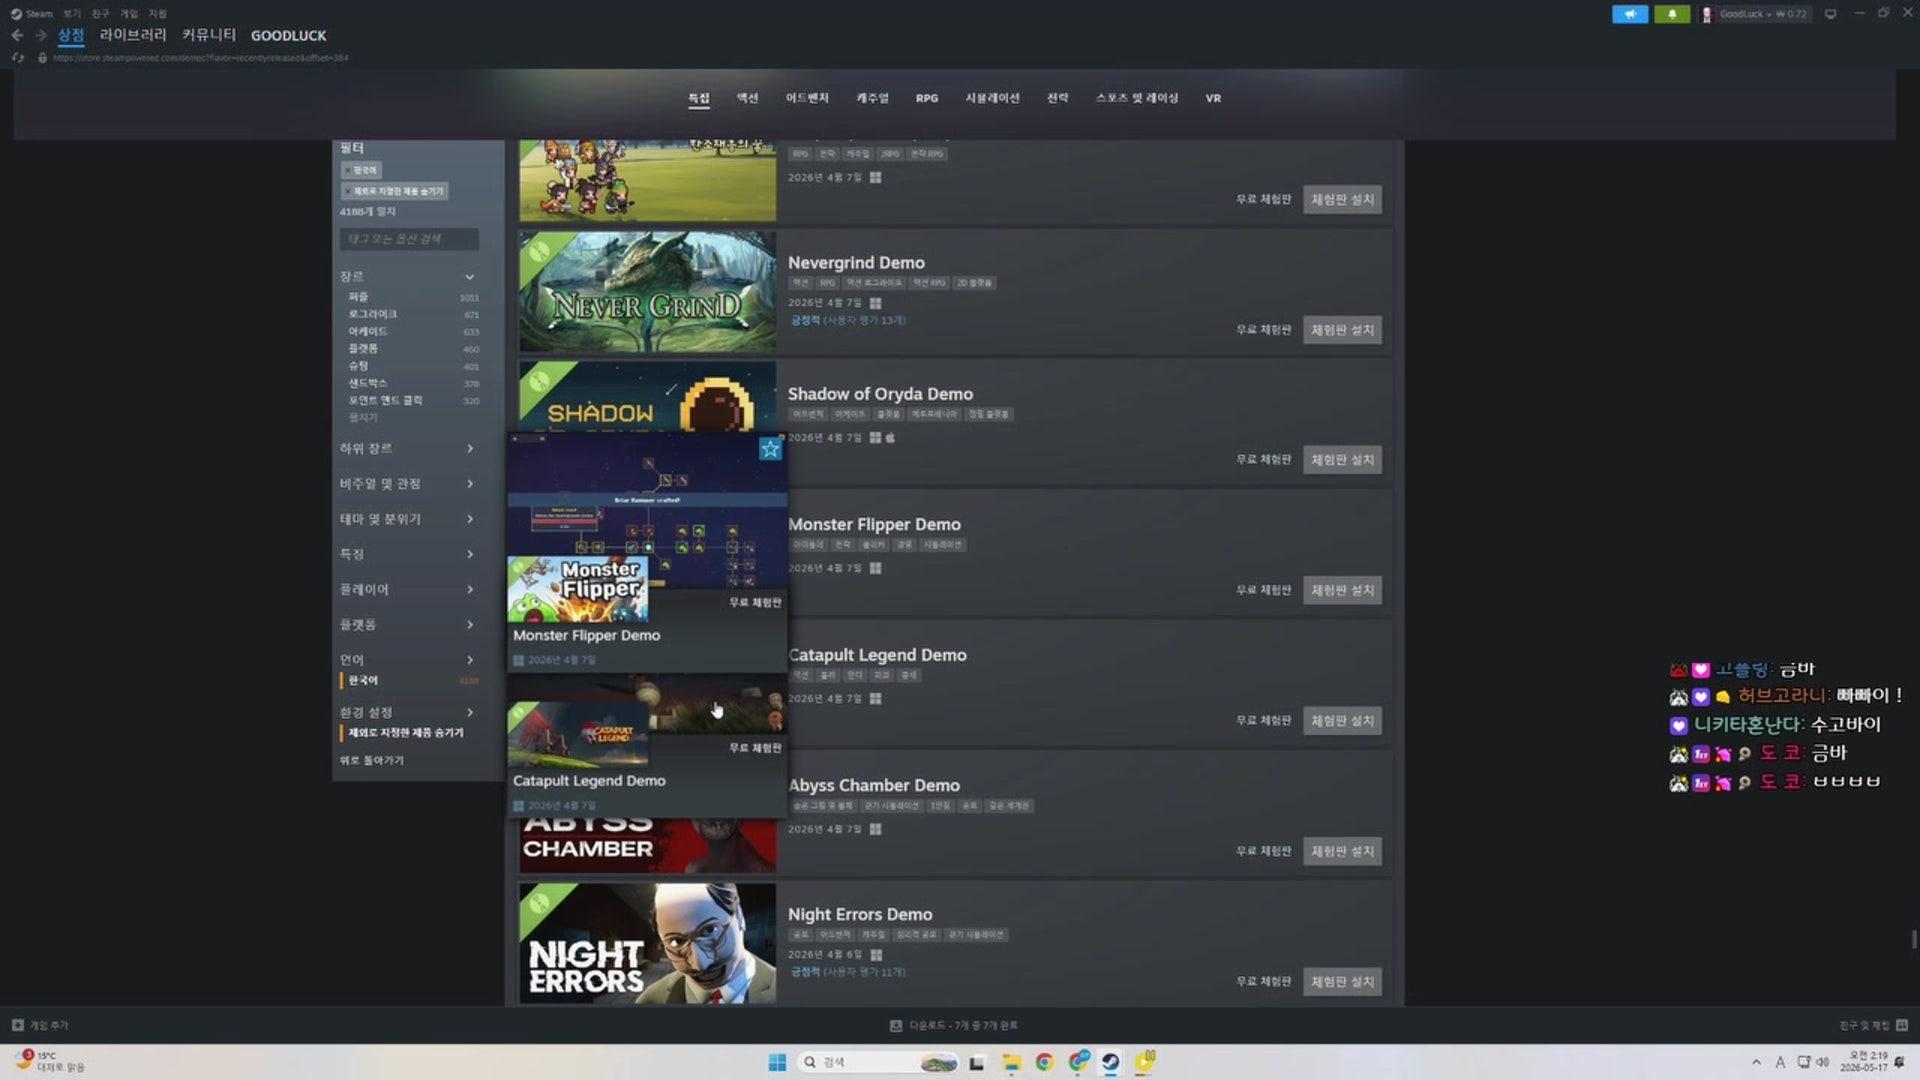Open the weather widget on the taskbar

[50, 1061]
